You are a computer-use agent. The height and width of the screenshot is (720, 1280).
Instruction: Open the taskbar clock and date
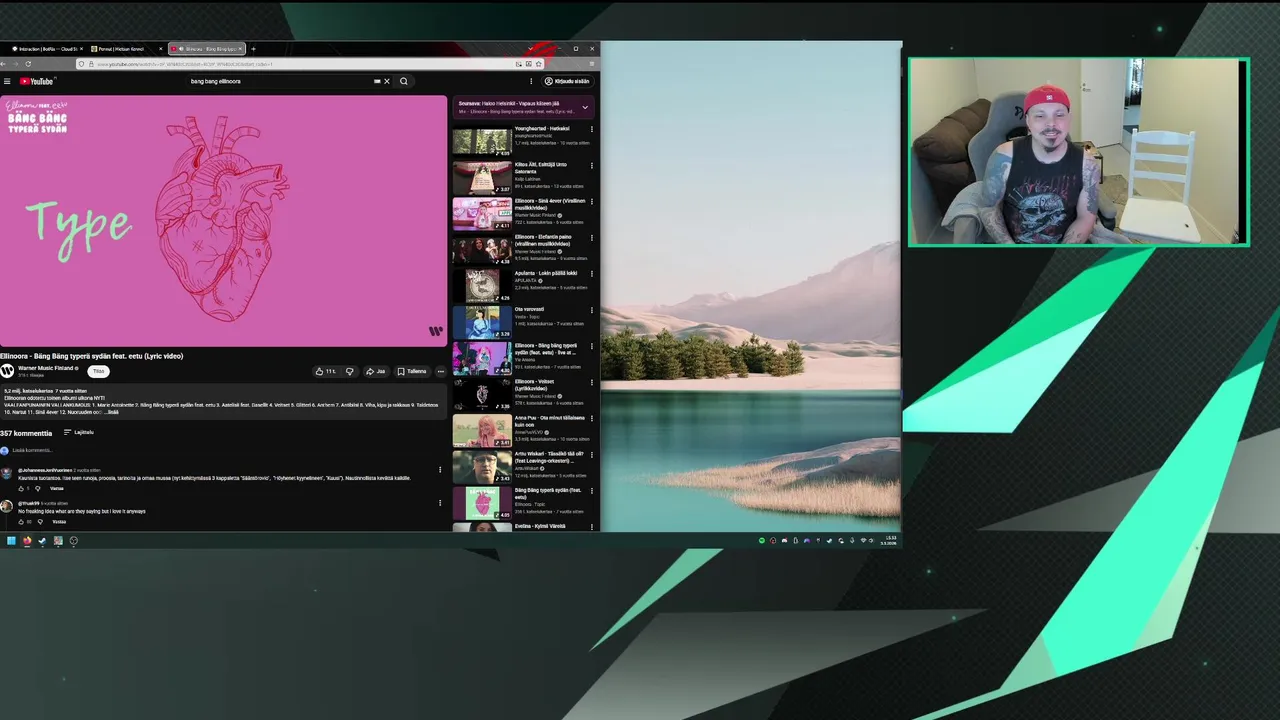coord(891,541)
